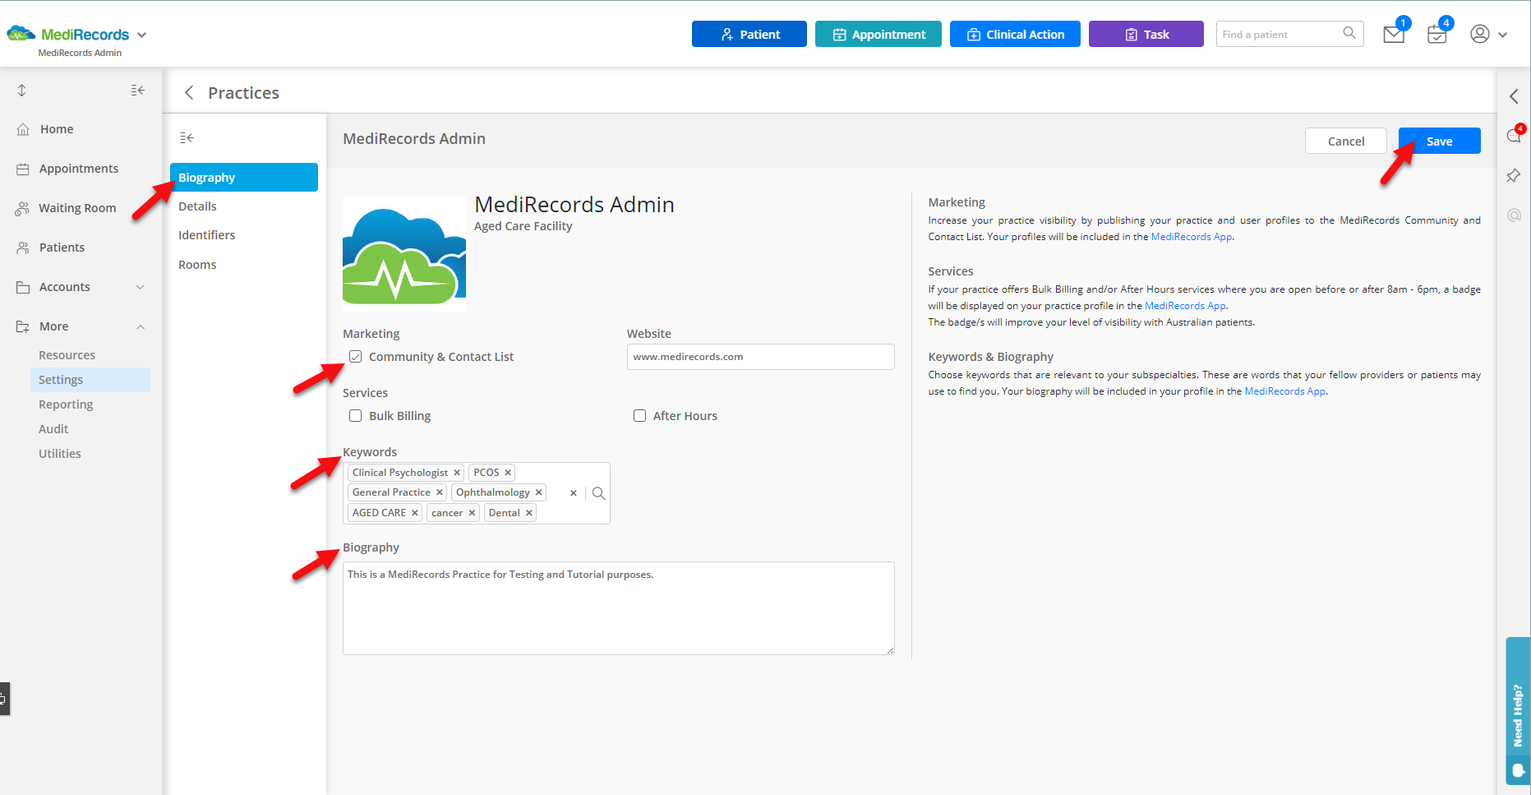Screen dimensions: 1531x795
Task: Enable the Bulk Billing checkbox
Action: (x=355, y=416)
